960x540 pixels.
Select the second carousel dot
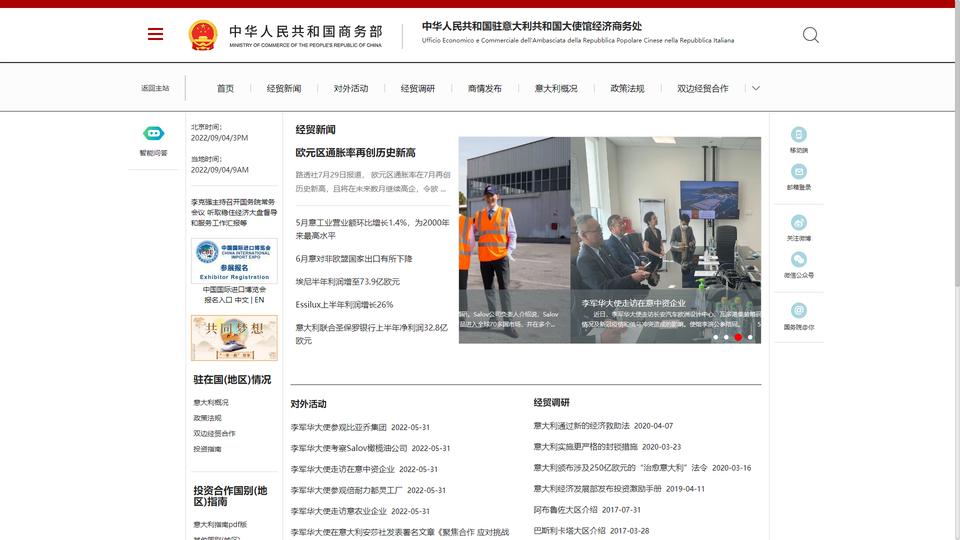[726, 337]
